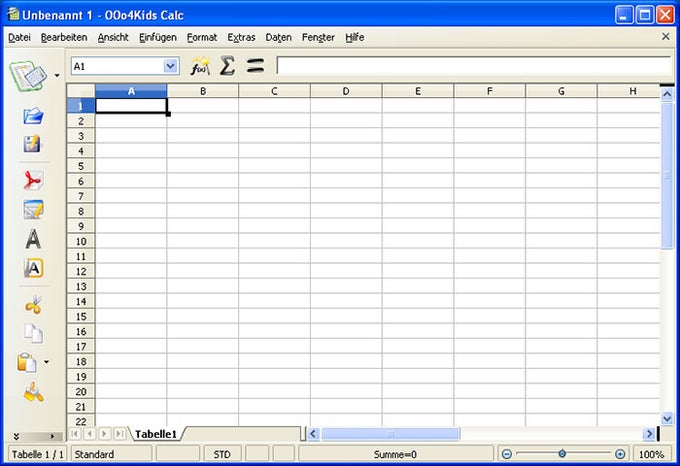Viewport: 680px width, 466px height.
Task: Open the Name Box dropdown arrow
Action: tap(171, 66)
